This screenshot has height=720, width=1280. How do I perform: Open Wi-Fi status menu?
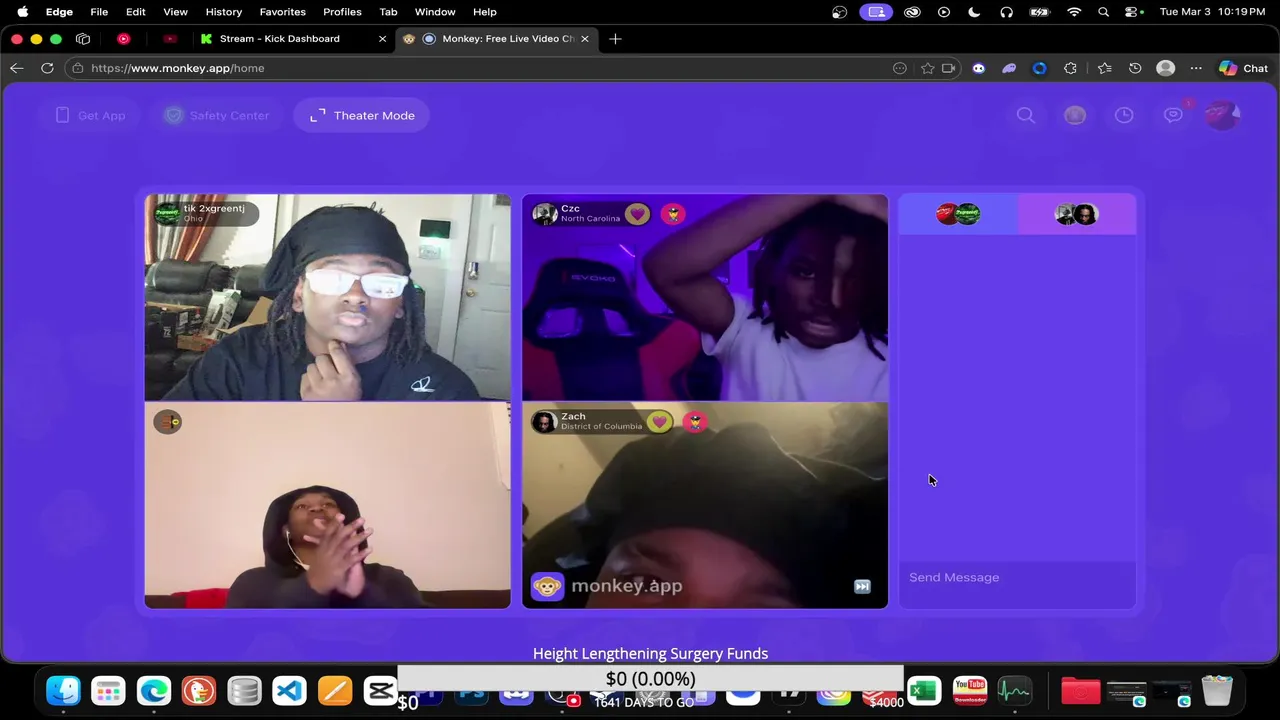click(x=1074, y=12)
